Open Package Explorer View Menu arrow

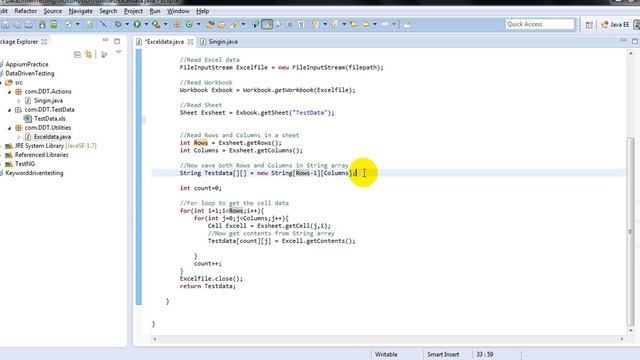(x=118, y=52)
